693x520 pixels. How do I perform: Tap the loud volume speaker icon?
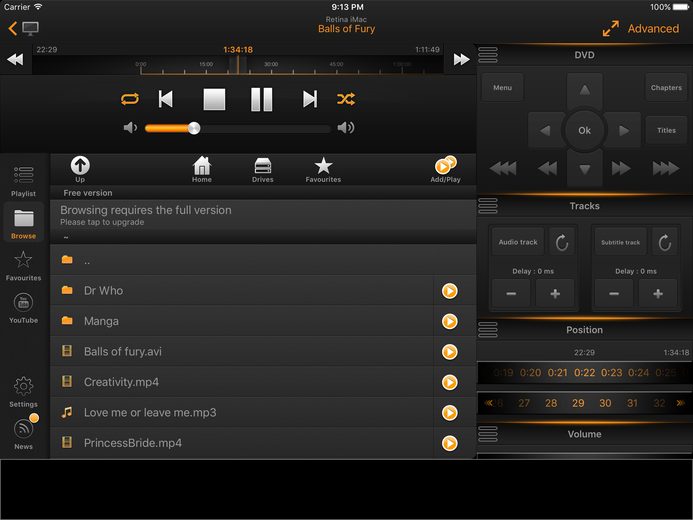346,128
